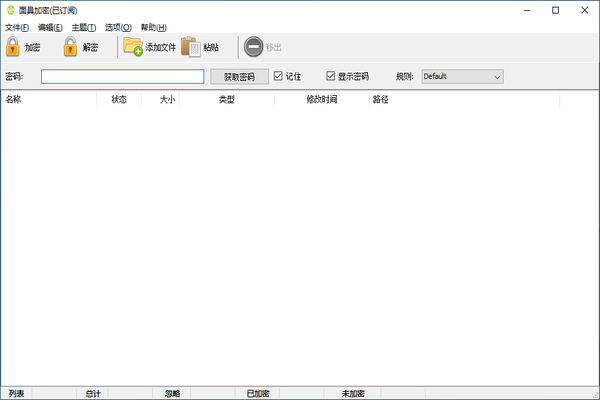Click the 移出 remove icon

coord(253,47)
